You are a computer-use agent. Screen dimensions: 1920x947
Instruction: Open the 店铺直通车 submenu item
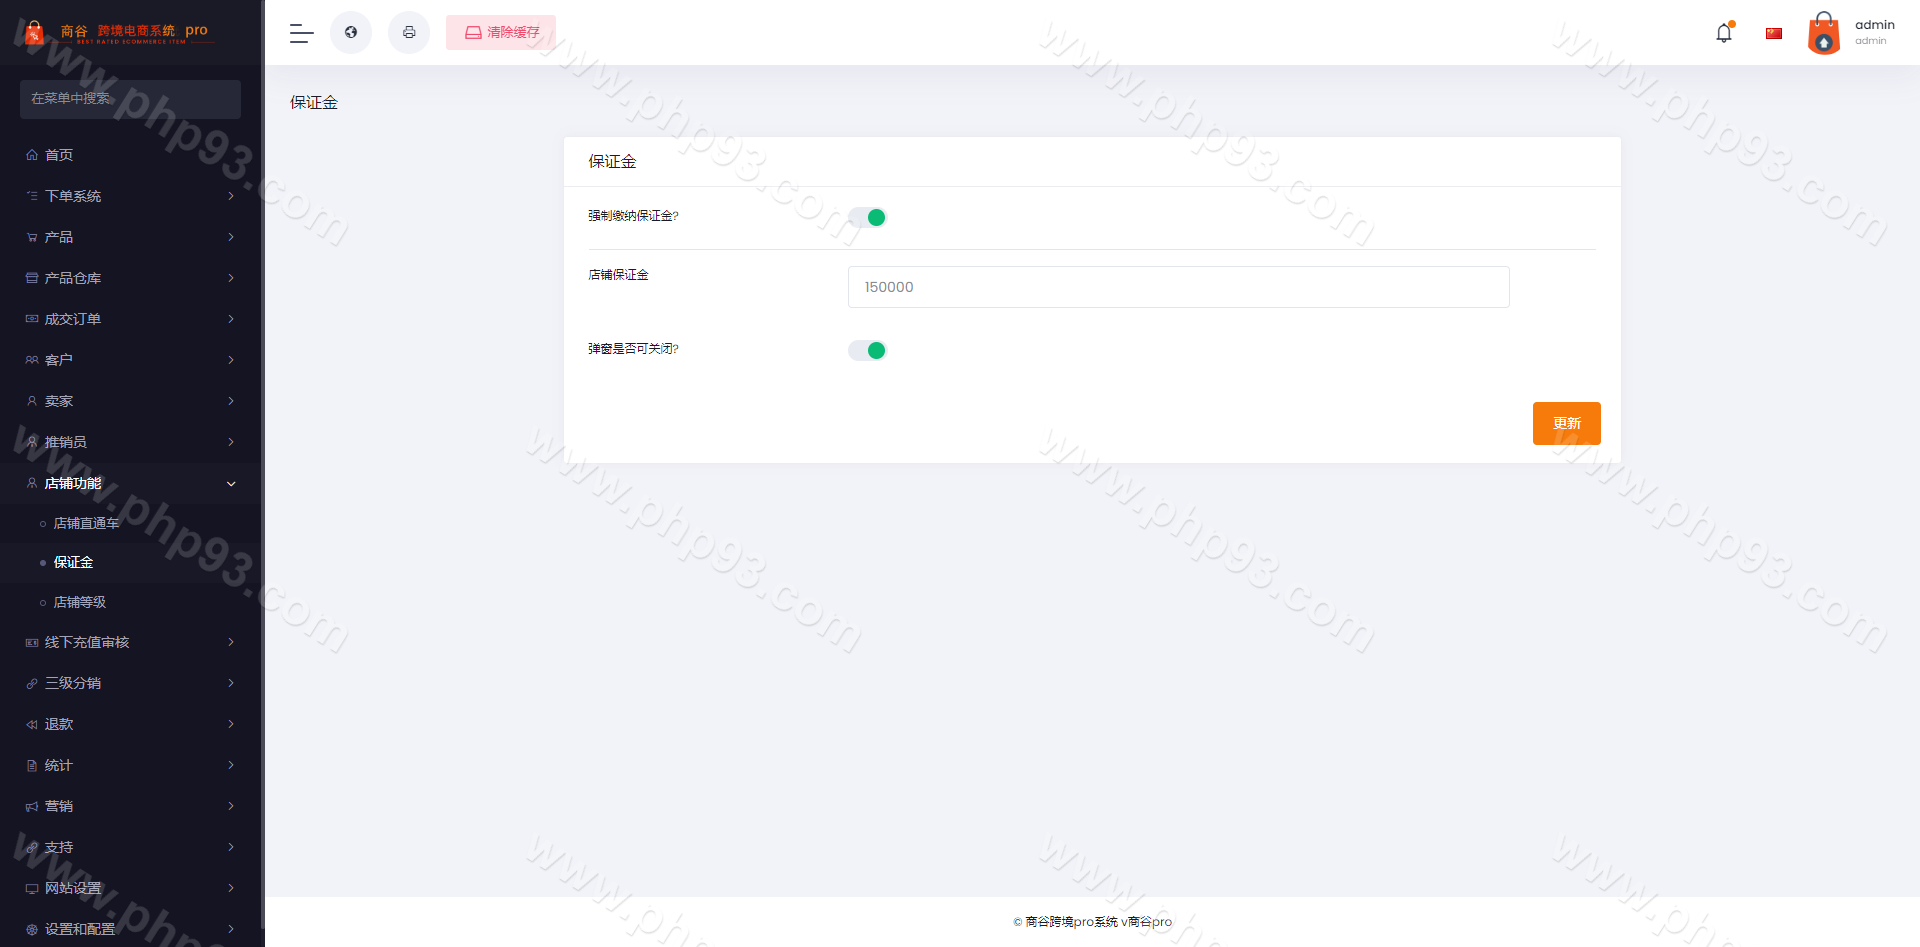point(86,523)
